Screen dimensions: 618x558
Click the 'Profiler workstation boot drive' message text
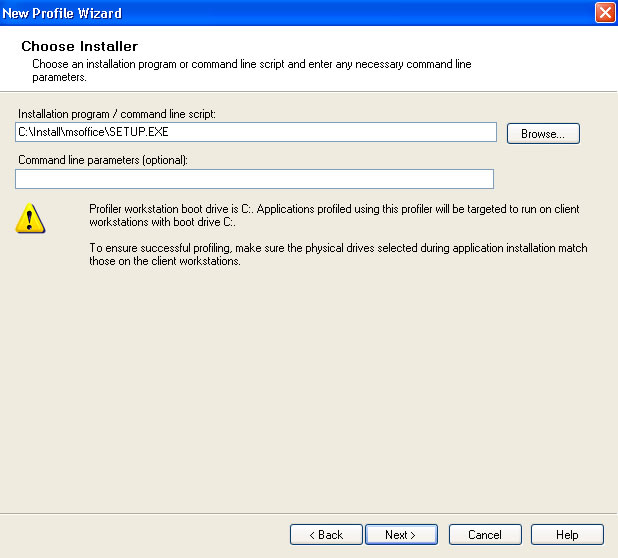tap(334, 215)
